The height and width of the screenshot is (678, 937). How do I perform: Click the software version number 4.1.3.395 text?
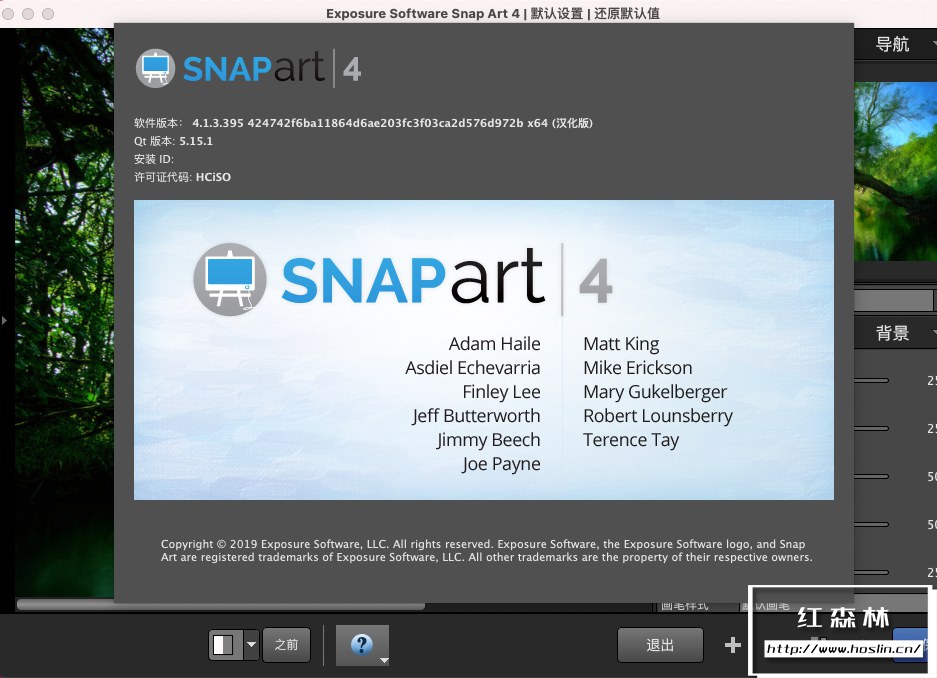(x=218, y=123)
